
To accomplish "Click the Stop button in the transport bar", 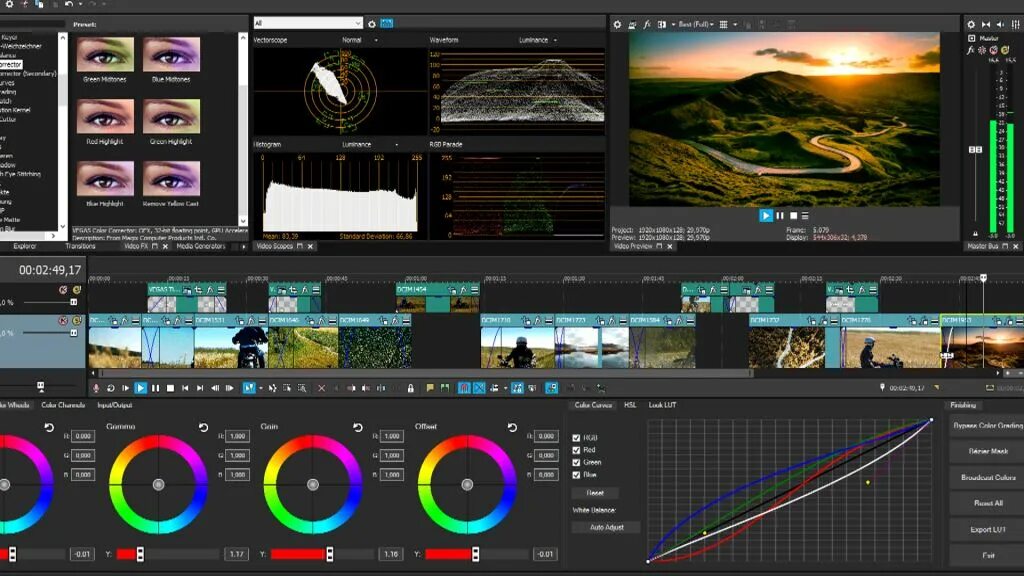I will point(170,388).
